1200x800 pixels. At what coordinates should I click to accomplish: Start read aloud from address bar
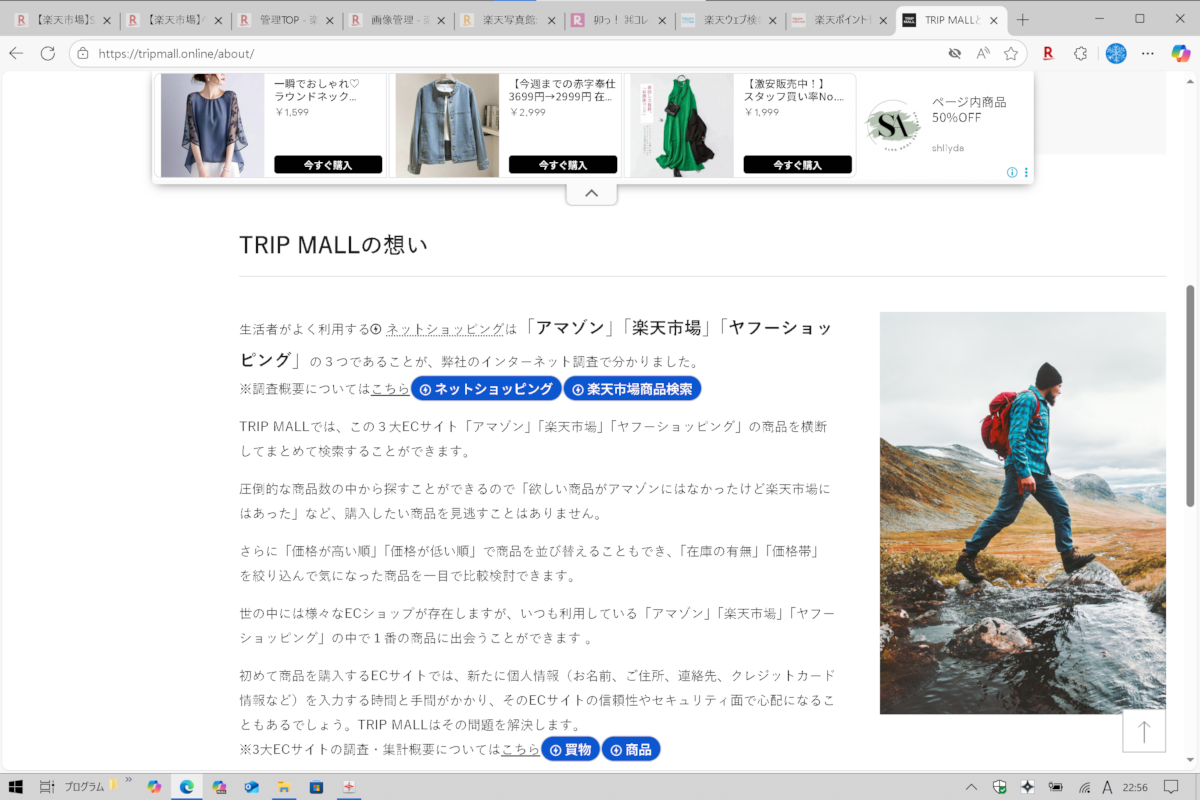click(983, 53)
